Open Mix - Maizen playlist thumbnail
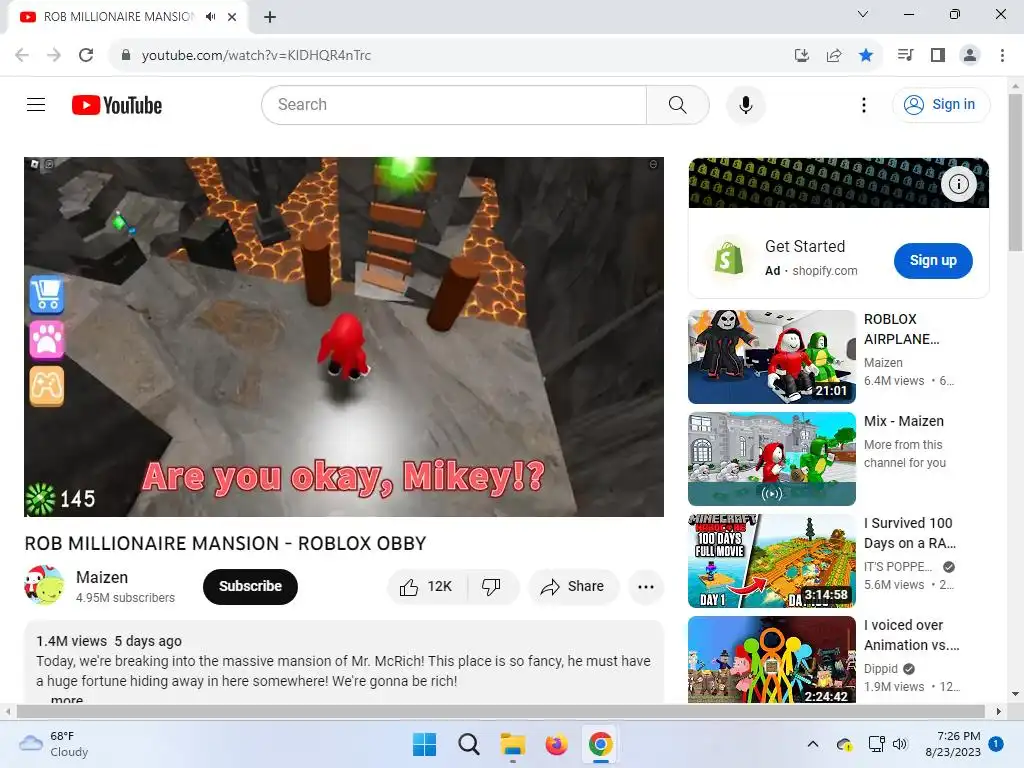 pyautogui.click(x=771, y=458)
